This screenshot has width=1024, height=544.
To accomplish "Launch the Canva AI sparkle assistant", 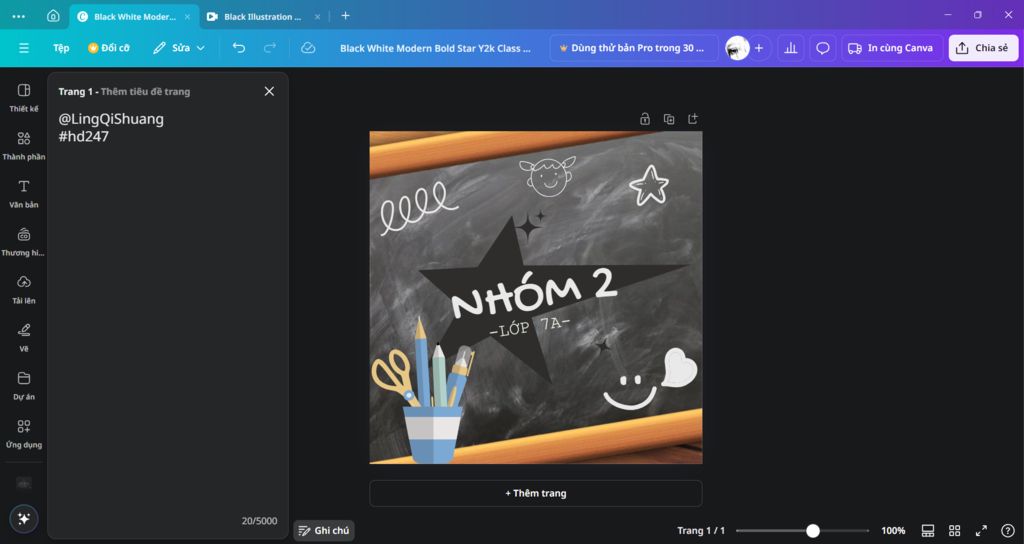I will 24,519.
